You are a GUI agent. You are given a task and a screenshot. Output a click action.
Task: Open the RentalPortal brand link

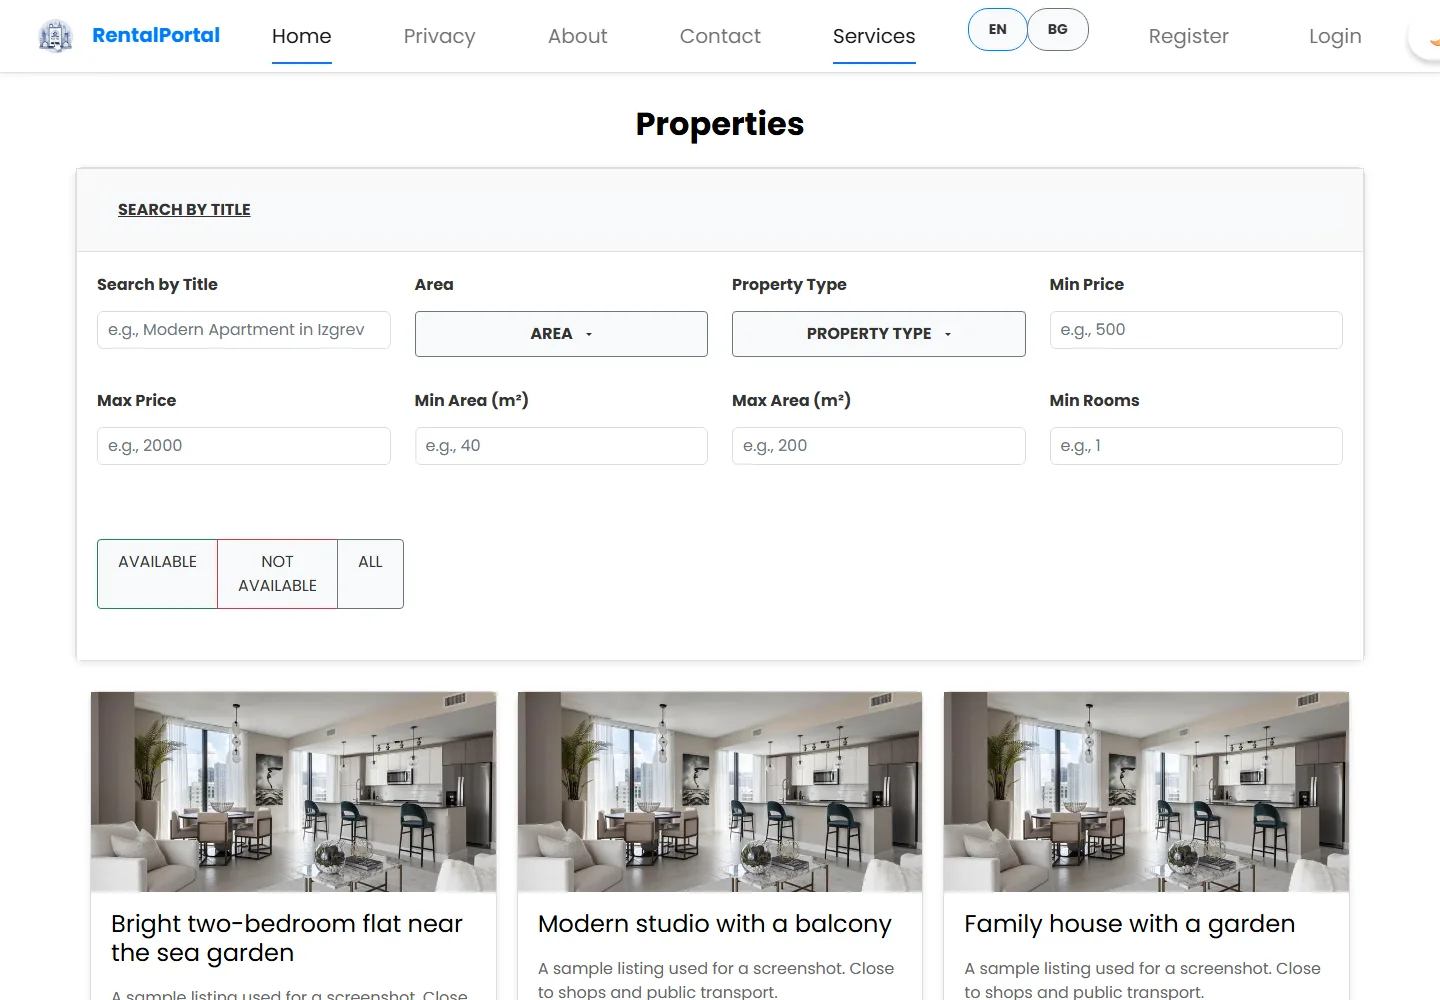click(x=156, y=35)
